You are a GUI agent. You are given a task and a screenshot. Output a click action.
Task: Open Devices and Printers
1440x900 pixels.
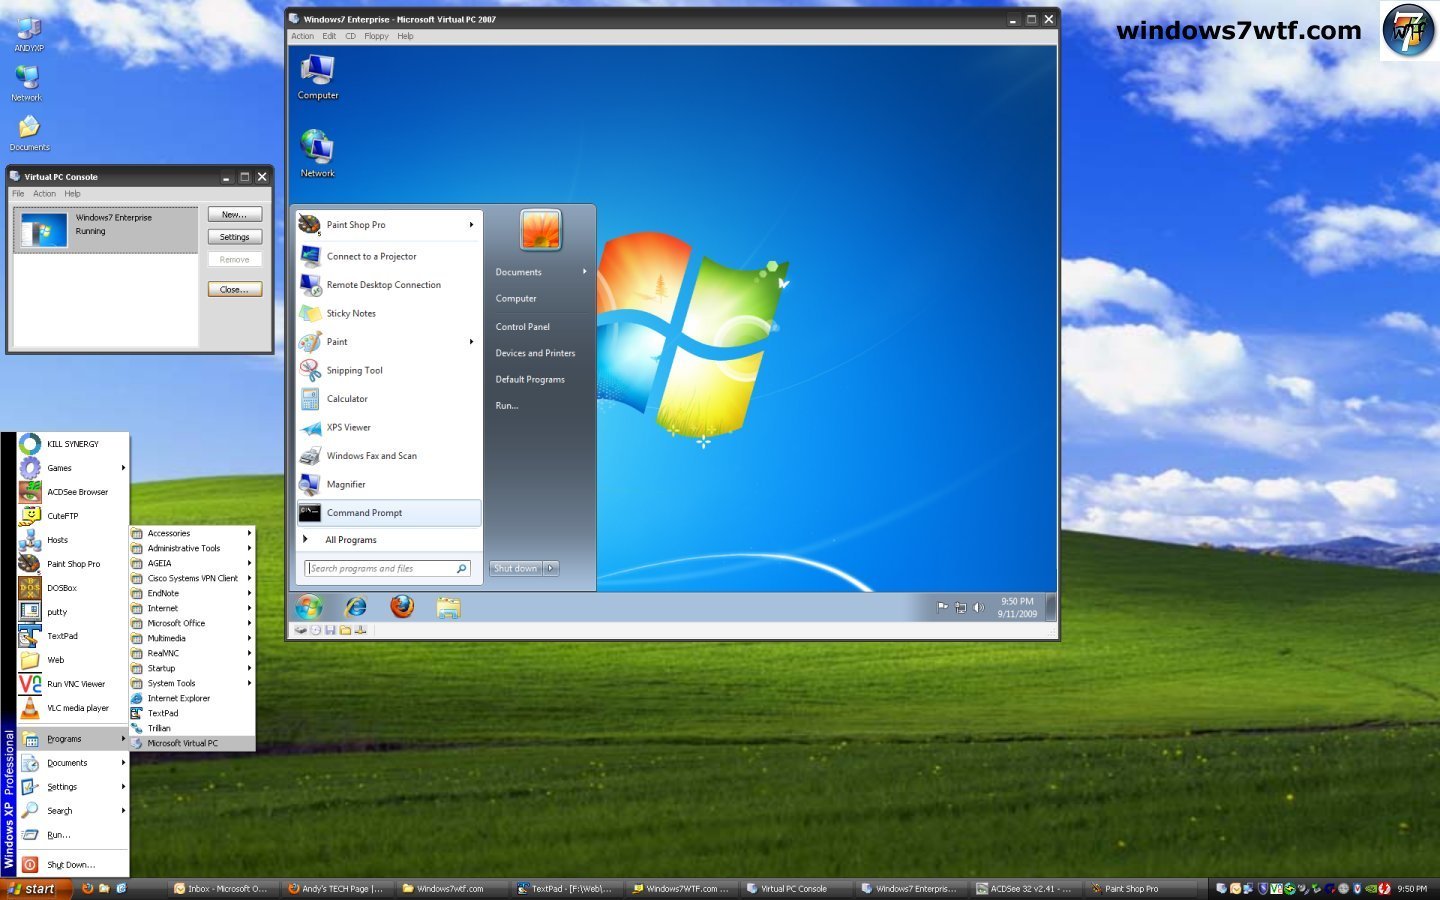click(536, 353)
